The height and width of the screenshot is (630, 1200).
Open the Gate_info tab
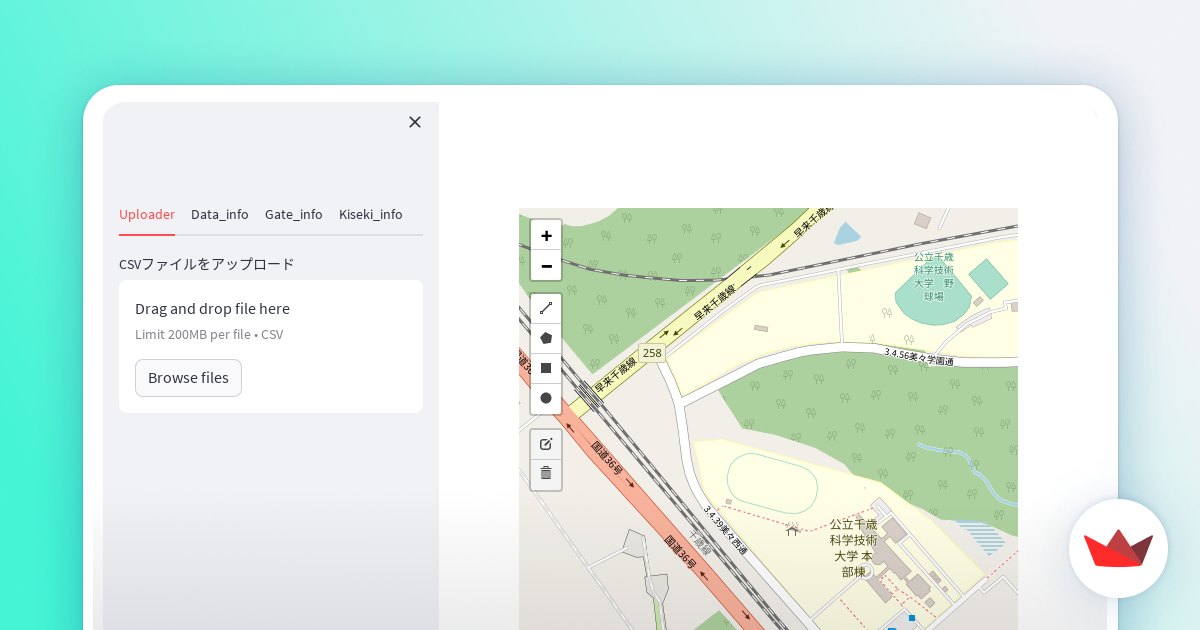click(294, 214)
